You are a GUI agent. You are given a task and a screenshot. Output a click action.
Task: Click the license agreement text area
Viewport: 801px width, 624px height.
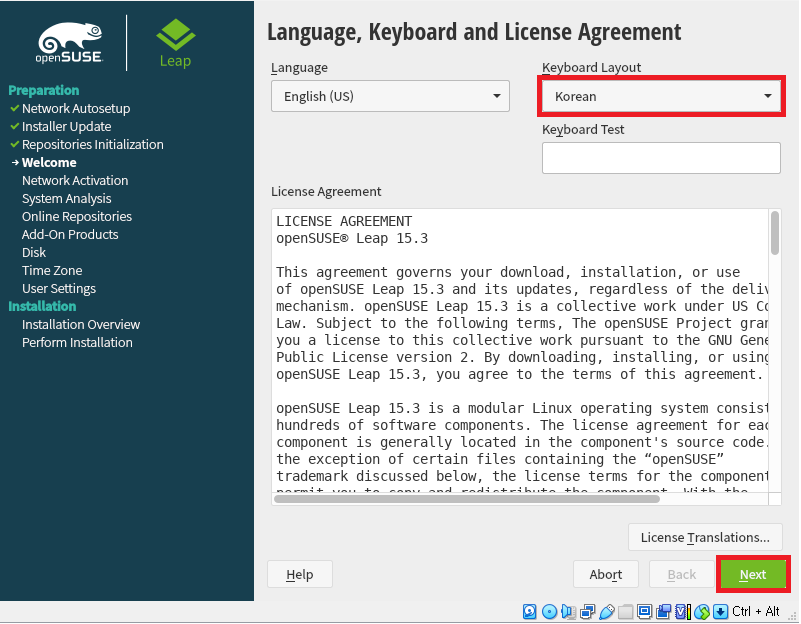click(520, 350)
